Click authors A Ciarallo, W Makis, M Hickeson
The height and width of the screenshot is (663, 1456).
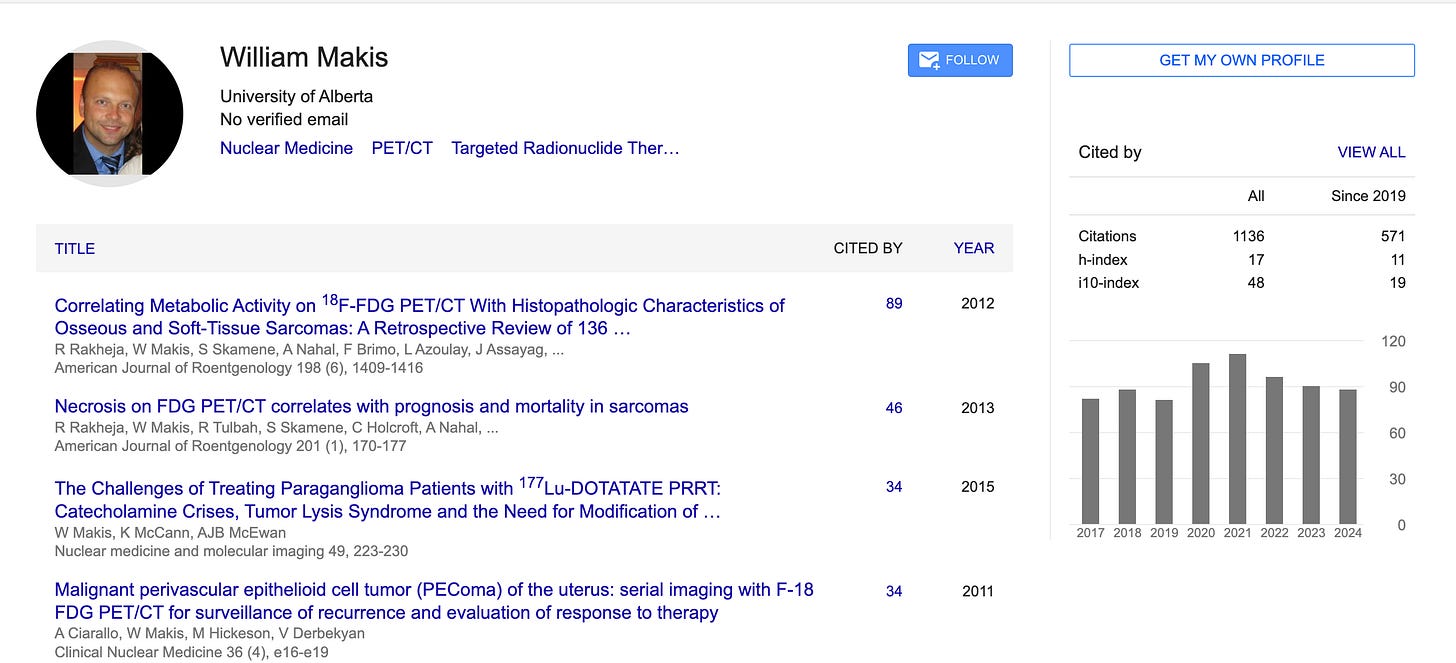click(209, 633)
